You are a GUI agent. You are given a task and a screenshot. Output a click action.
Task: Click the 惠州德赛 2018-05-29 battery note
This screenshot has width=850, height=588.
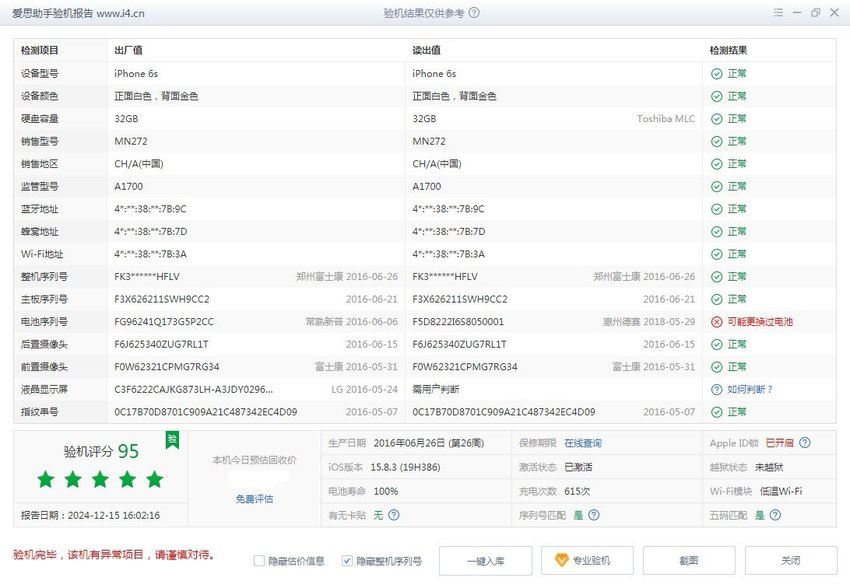click(649, 322)
